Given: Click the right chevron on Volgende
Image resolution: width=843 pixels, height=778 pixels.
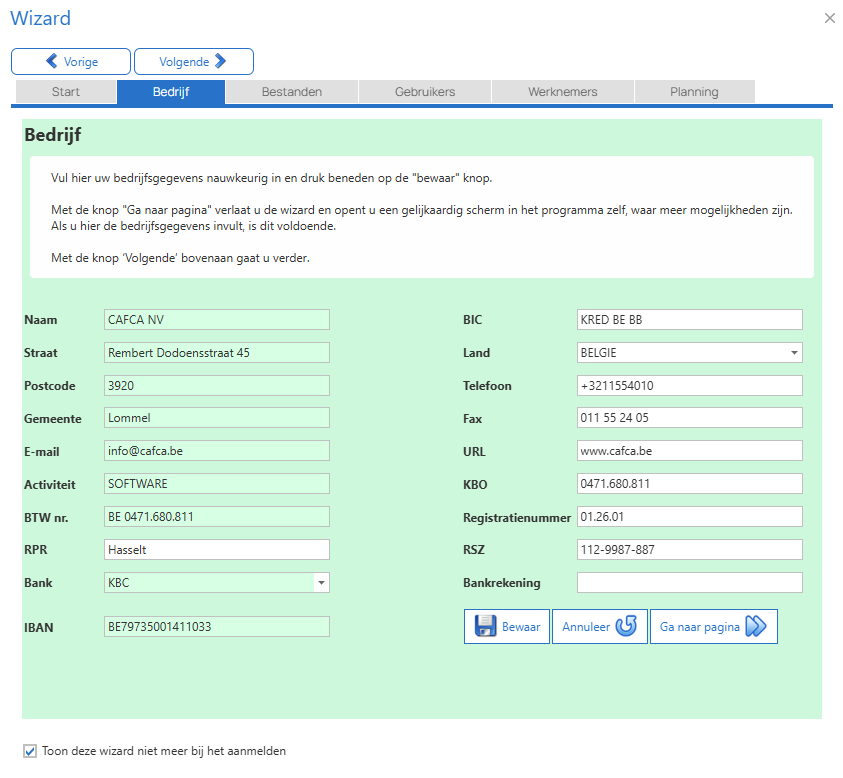Looking at the screenshot, I should pos(220,61).
